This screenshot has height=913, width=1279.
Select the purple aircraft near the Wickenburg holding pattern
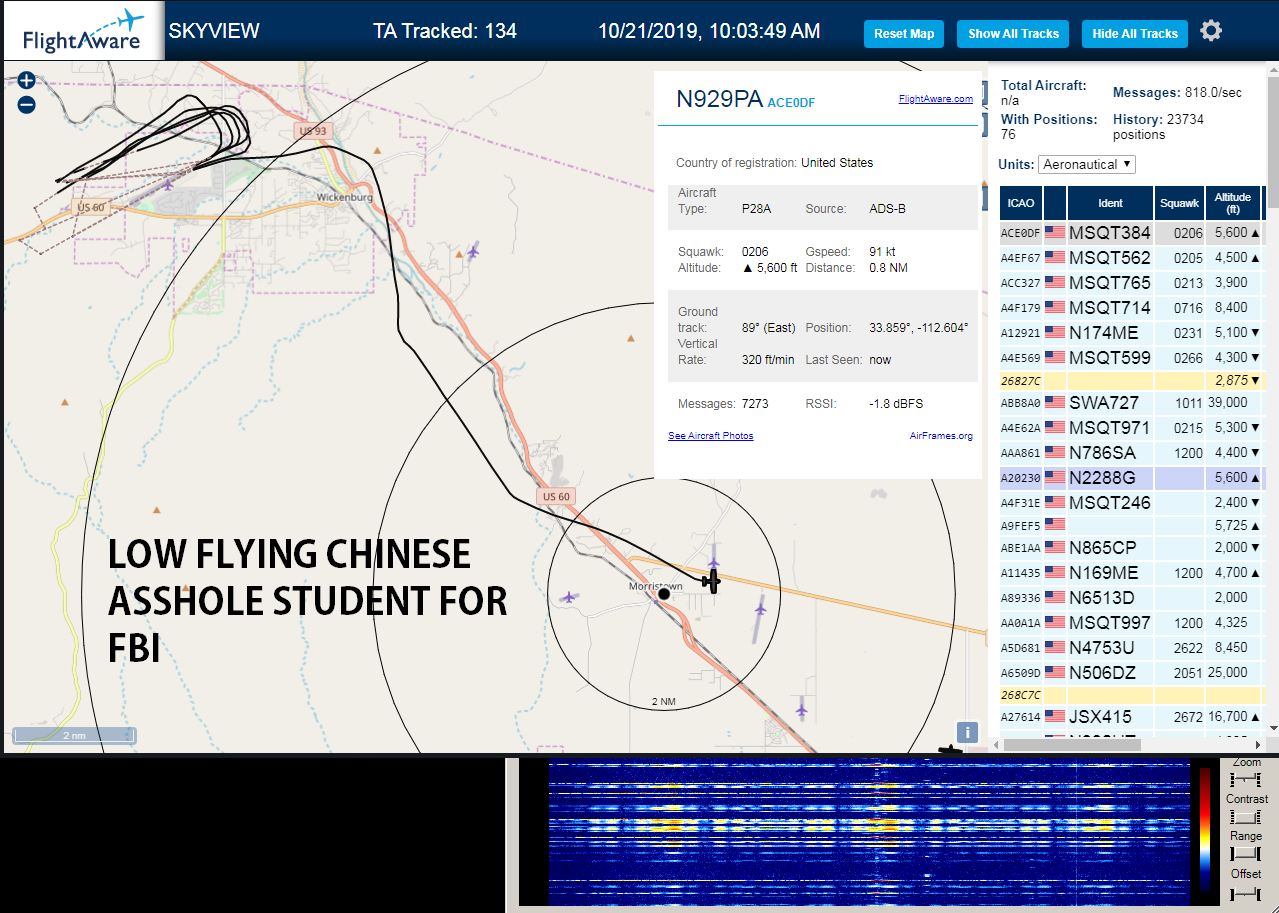(168, 183)
